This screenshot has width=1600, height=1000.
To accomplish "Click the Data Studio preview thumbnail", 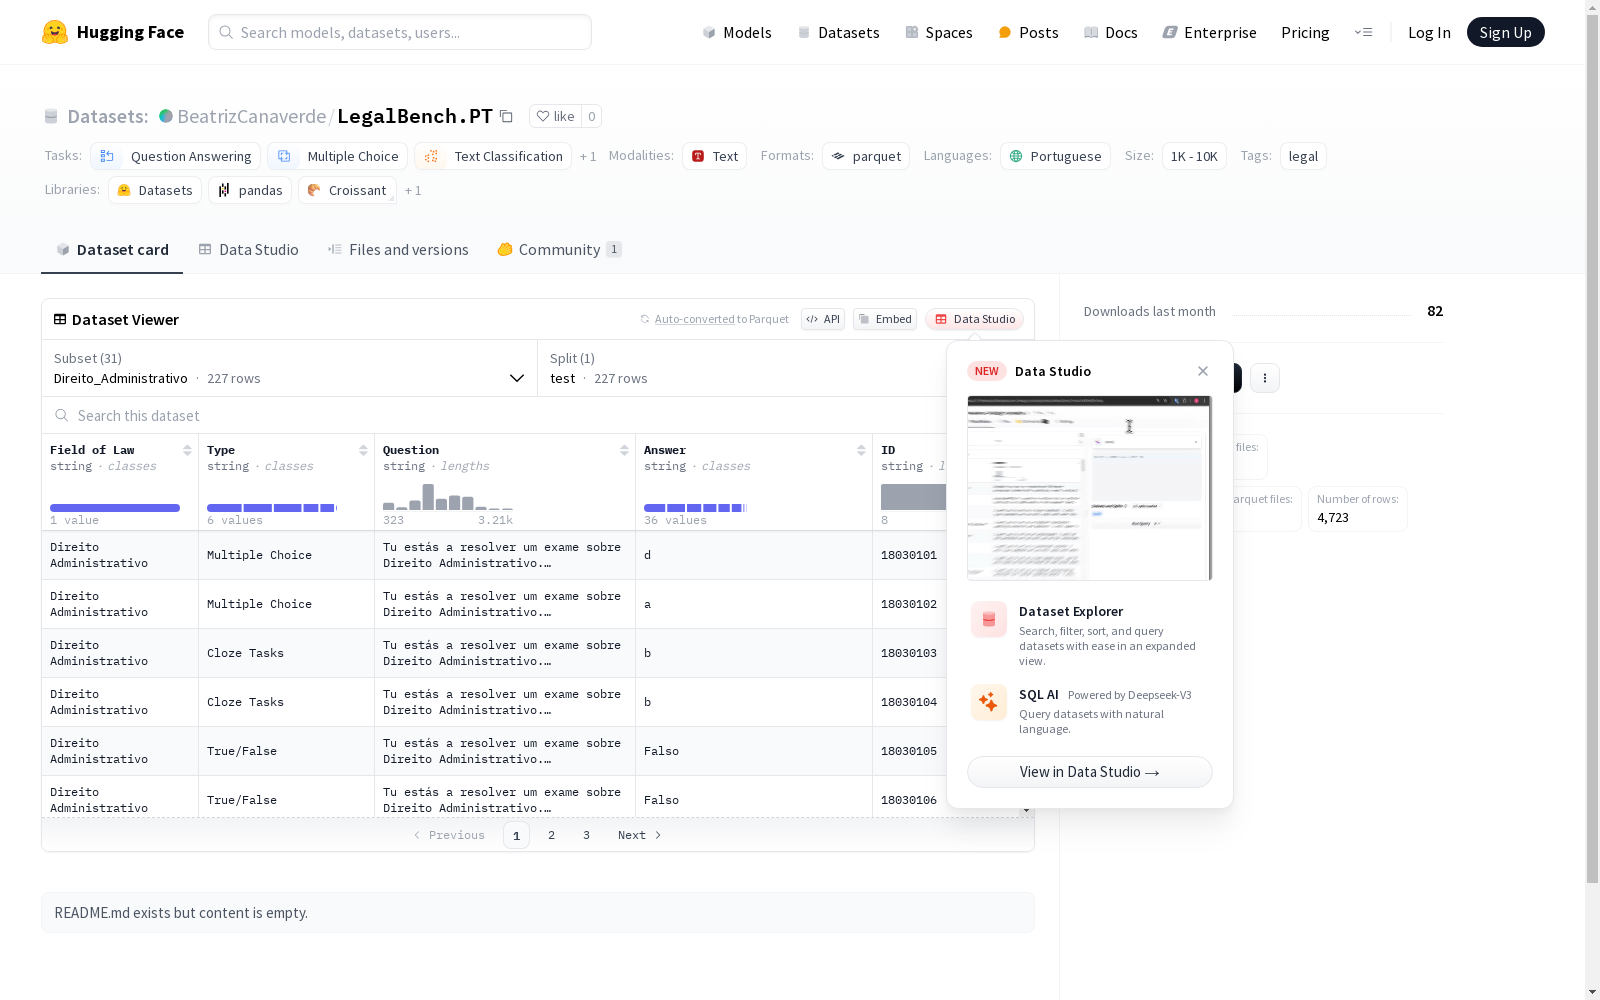I will (x=1090, y=488).
